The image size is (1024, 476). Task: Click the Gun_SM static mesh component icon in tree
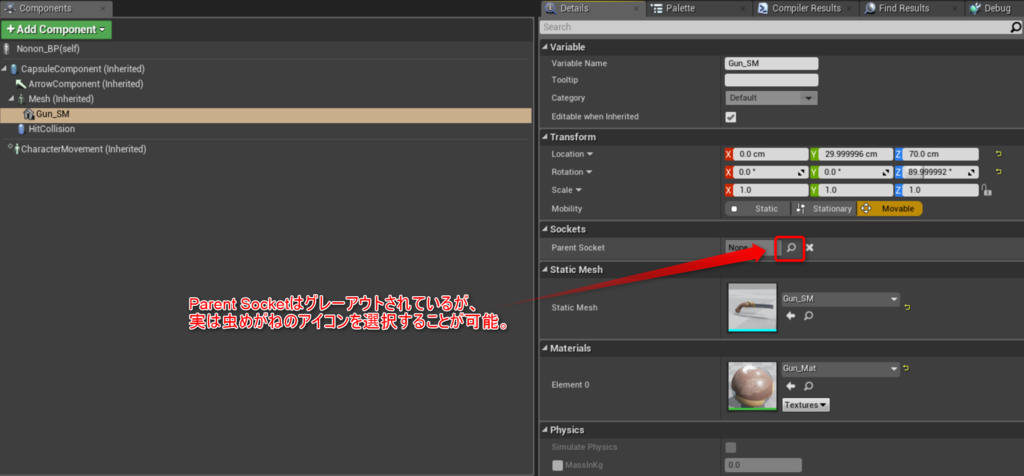pos(29,114)
